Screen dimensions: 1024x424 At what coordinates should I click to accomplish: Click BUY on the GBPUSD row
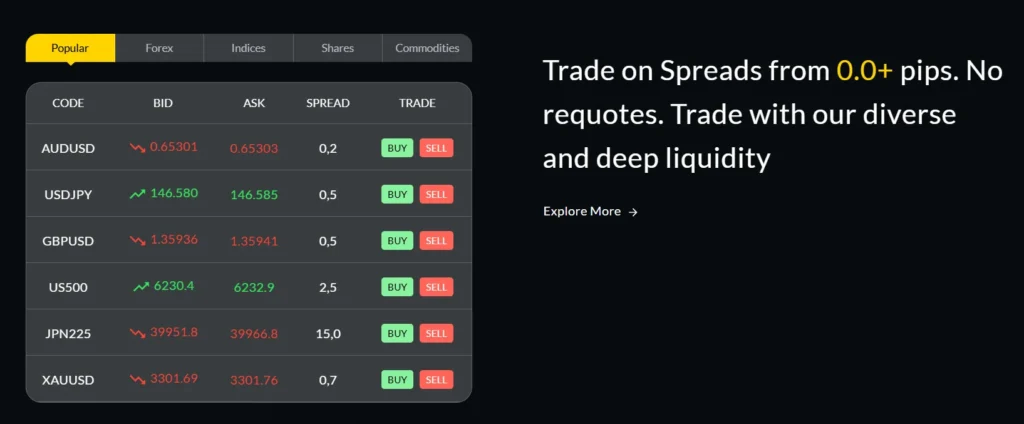coord(397,241)
